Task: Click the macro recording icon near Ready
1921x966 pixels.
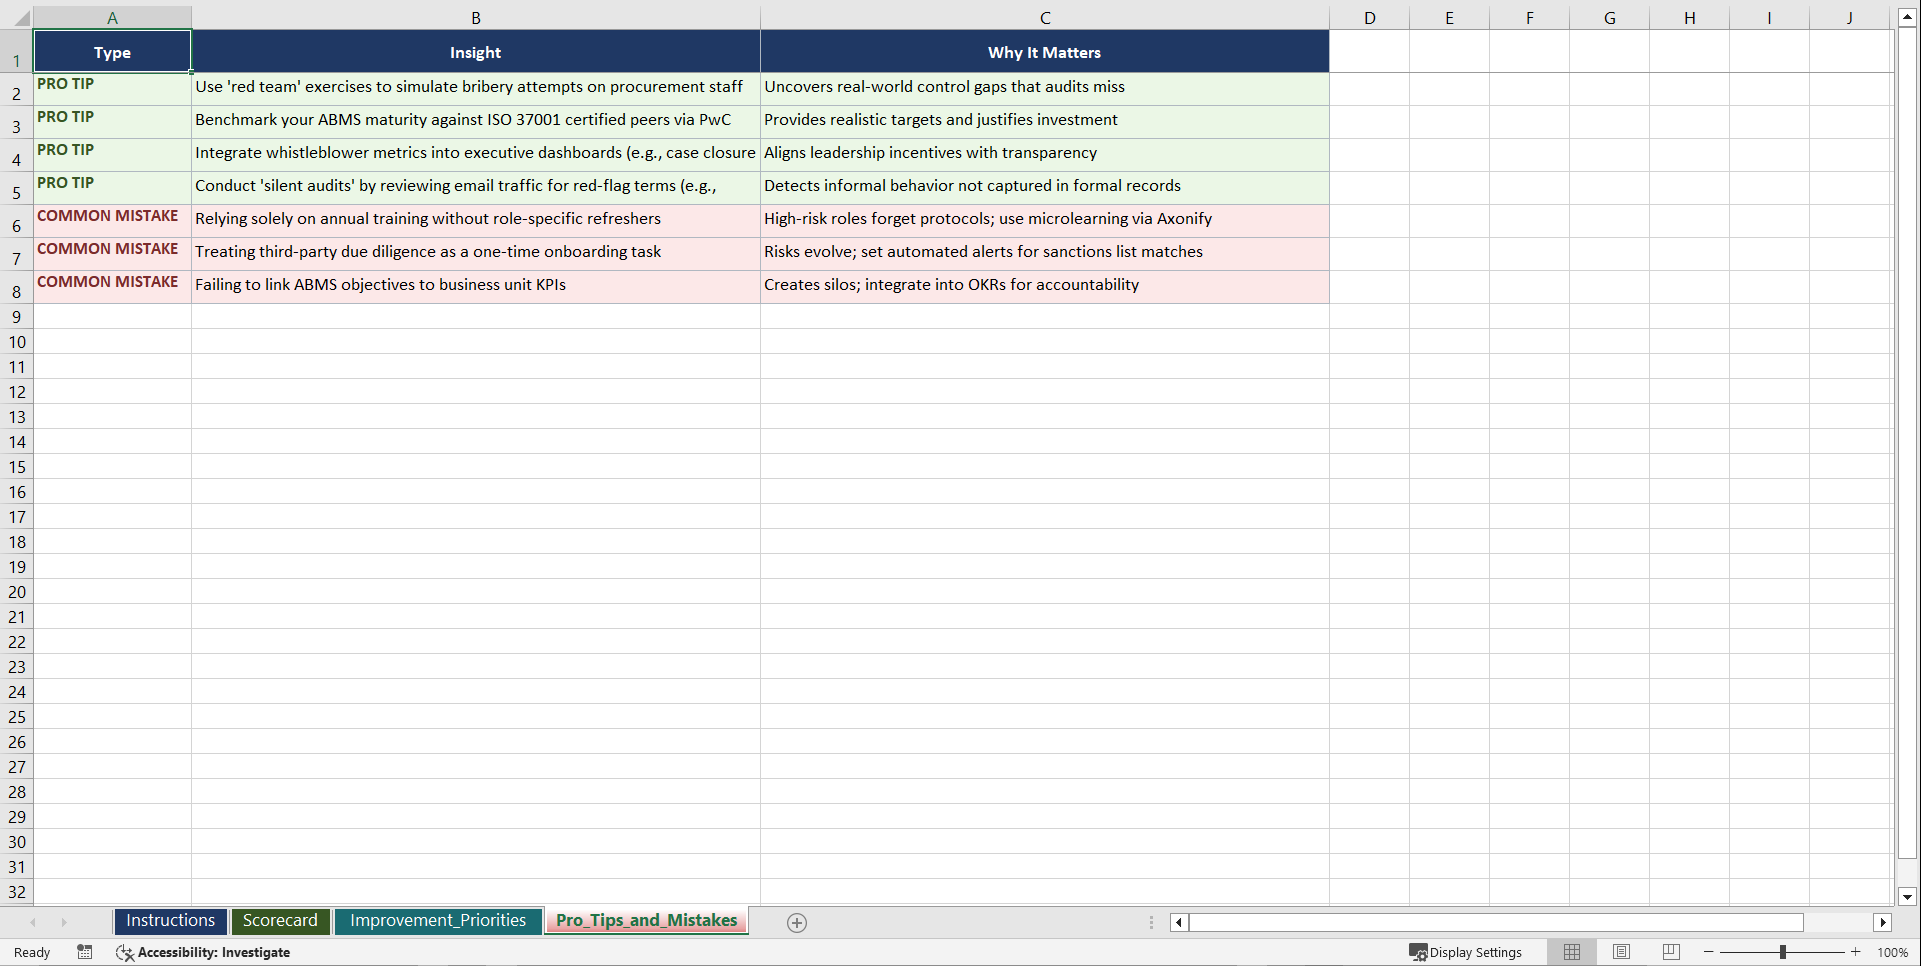Action: click(x=85, y=952)
